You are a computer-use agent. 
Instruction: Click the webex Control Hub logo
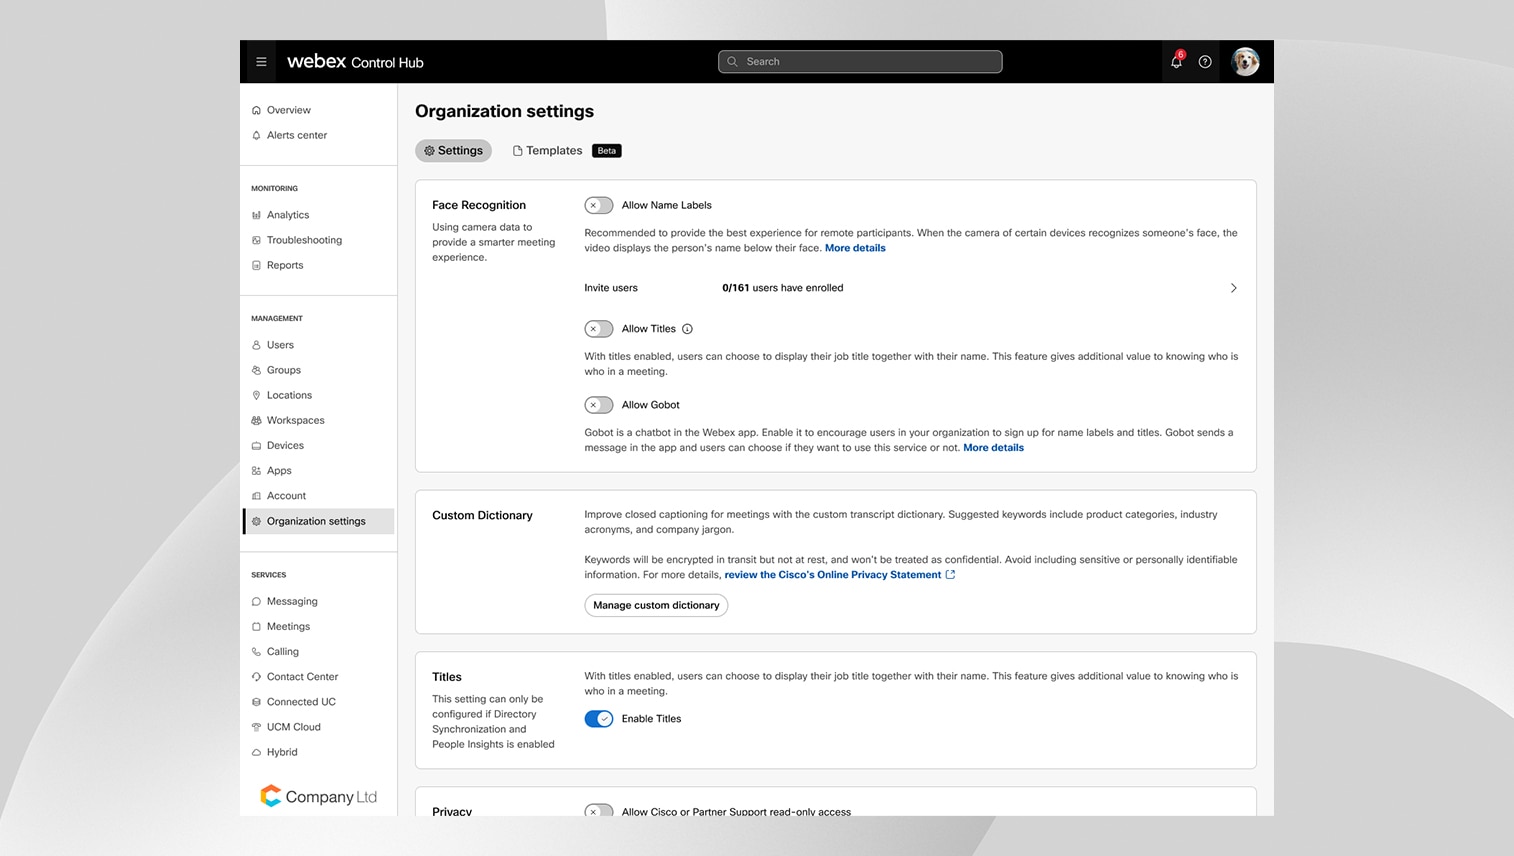(355, 62)
